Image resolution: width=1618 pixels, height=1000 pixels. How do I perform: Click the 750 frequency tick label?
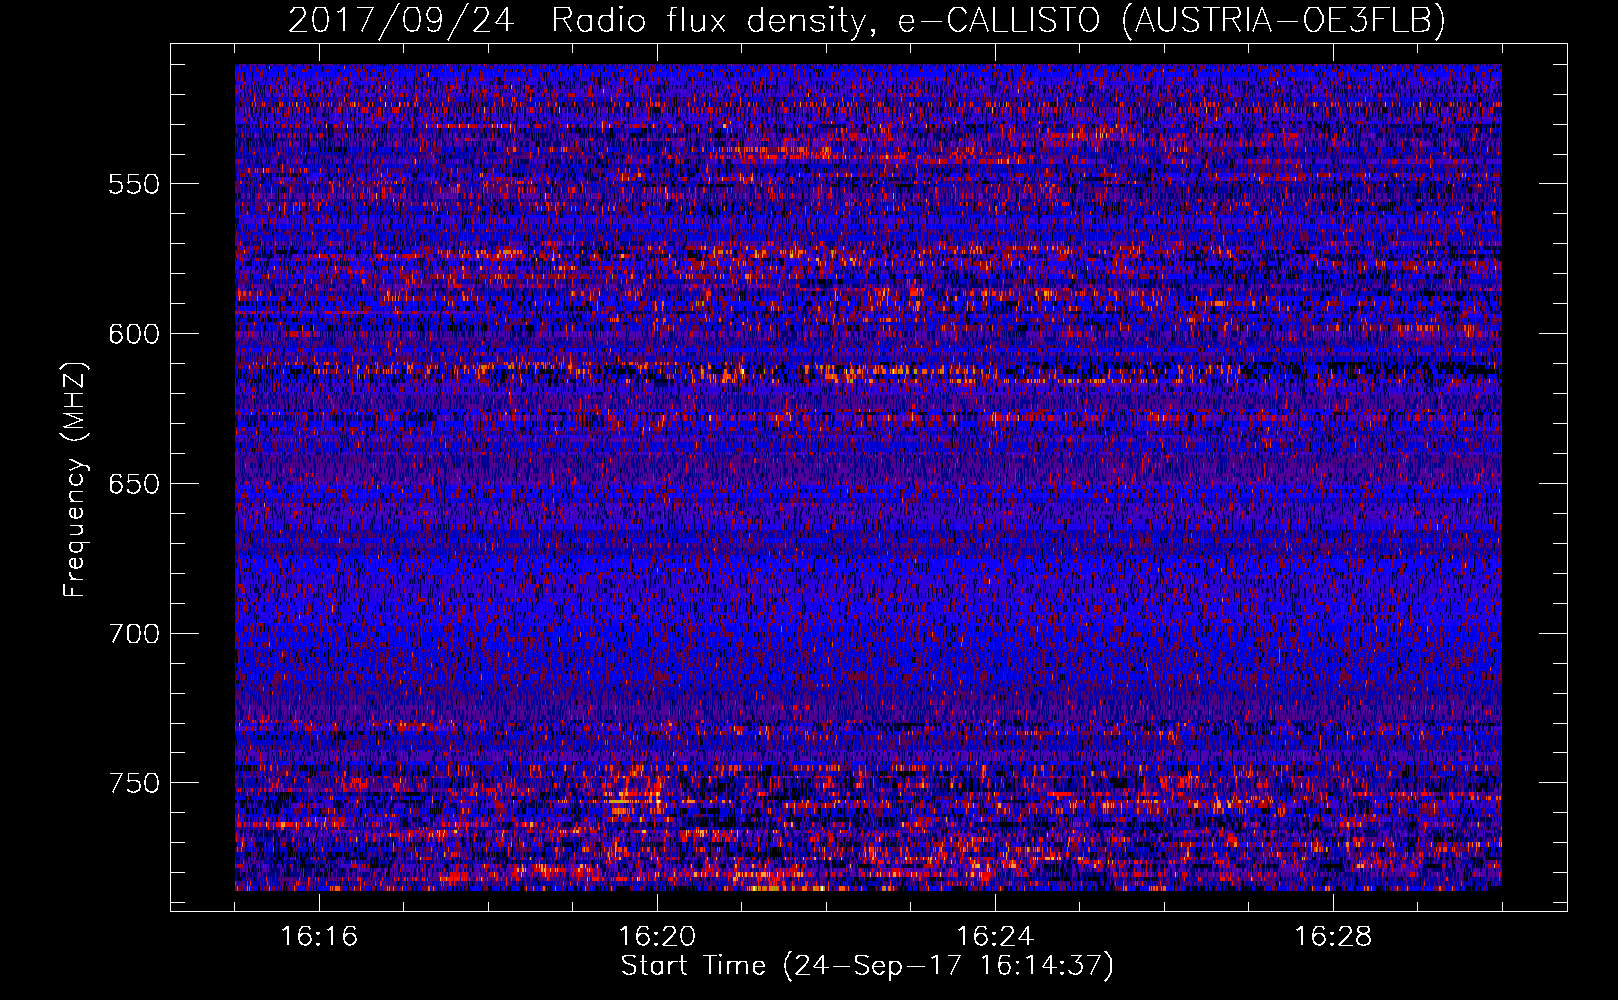tap(134, 783)
